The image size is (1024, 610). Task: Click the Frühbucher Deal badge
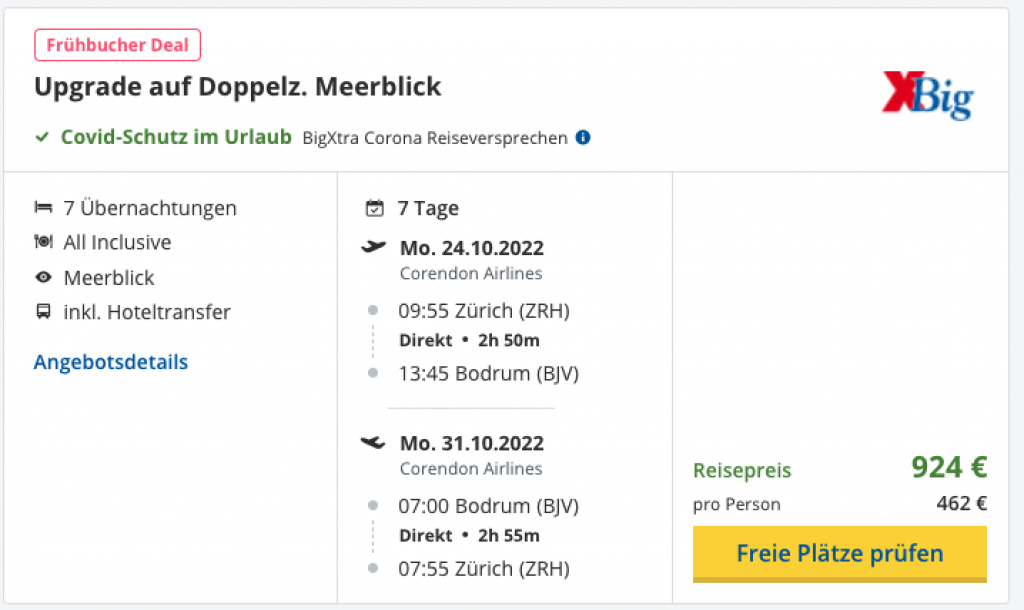pyautogui.click(x=118, y=45)
